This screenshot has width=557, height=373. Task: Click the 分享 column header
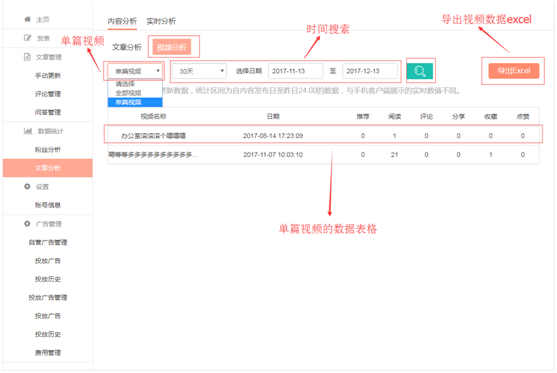[x=458, y=117]
